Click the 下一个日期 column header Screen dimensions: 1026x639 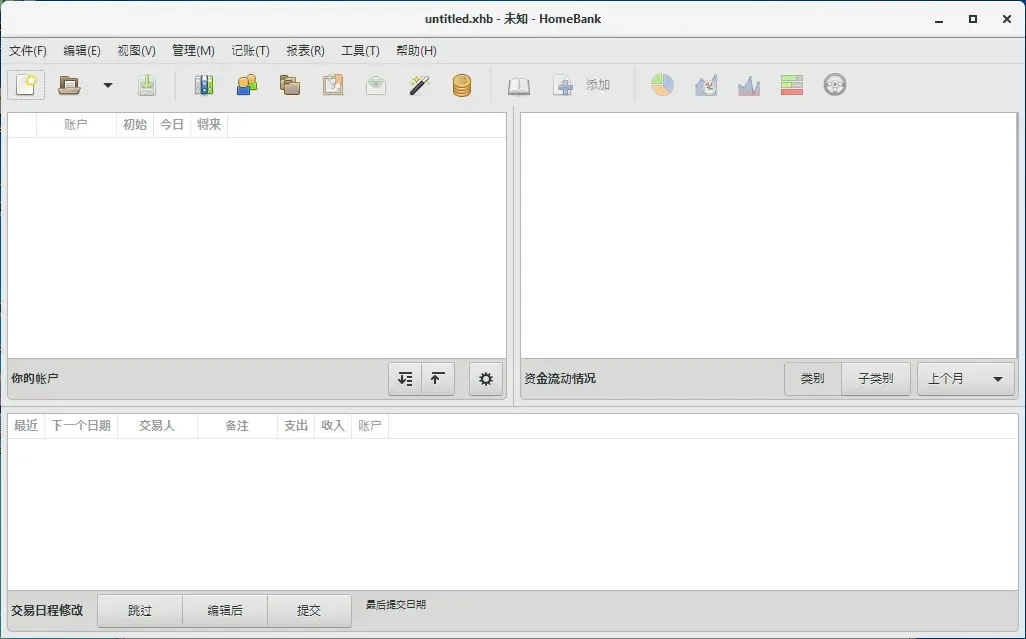(81, 426)
